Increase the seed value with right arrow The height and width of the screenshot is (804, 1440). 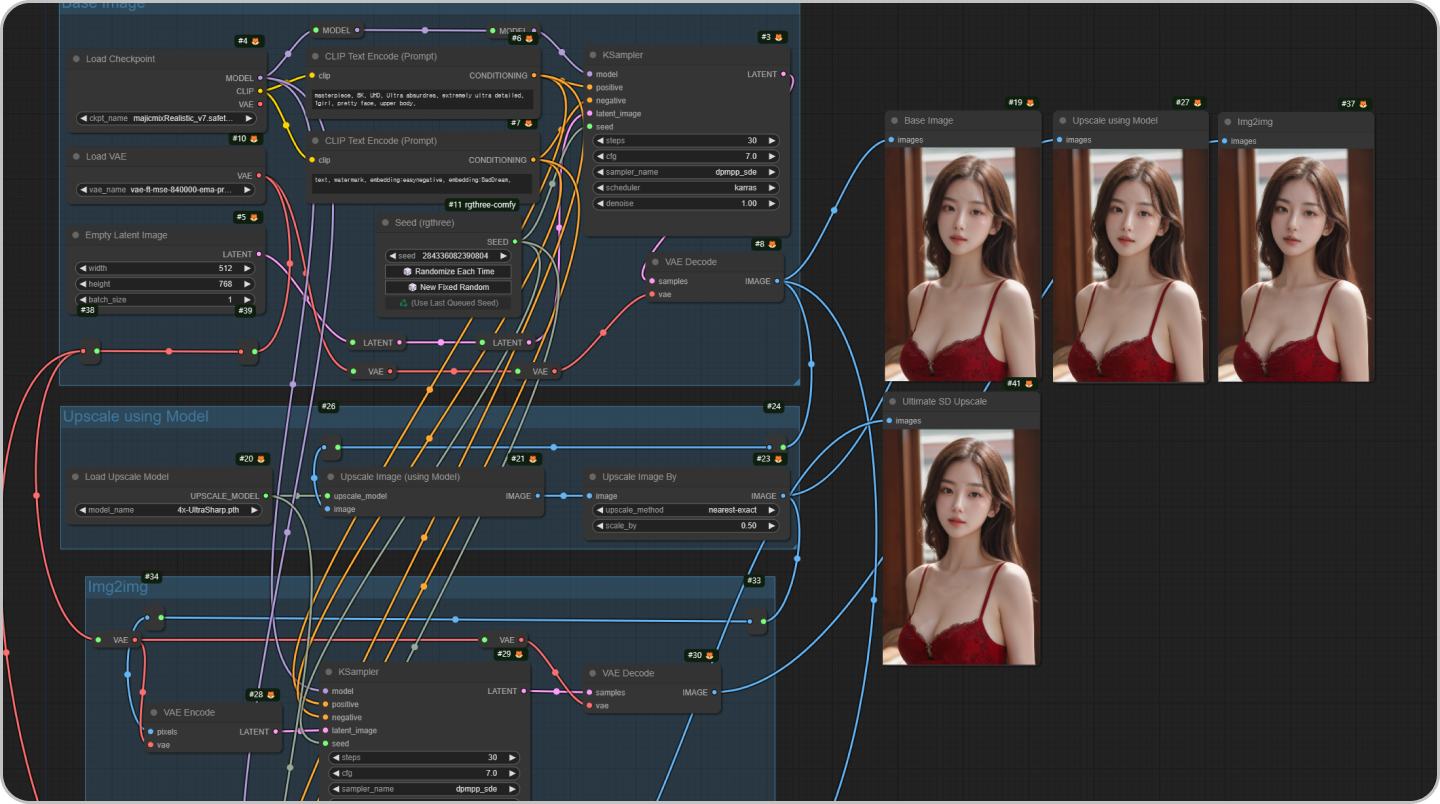[x=505, y=256]
